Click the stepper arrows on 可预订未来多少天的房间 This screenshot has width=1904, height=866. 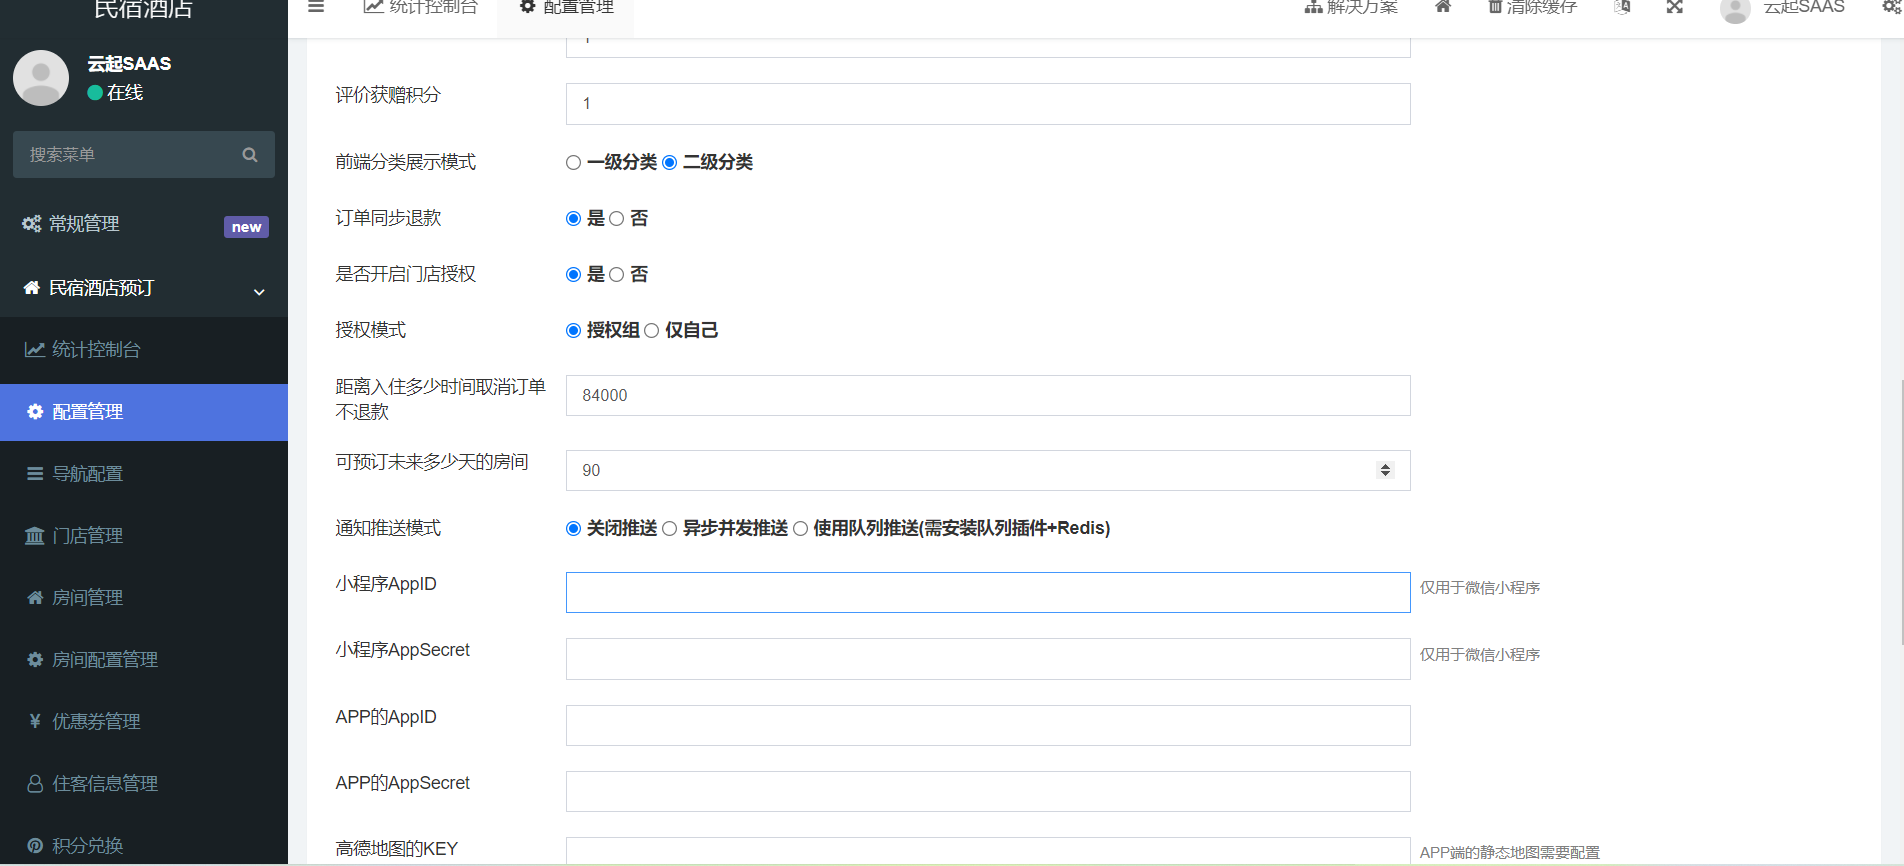pos(1385,470)
